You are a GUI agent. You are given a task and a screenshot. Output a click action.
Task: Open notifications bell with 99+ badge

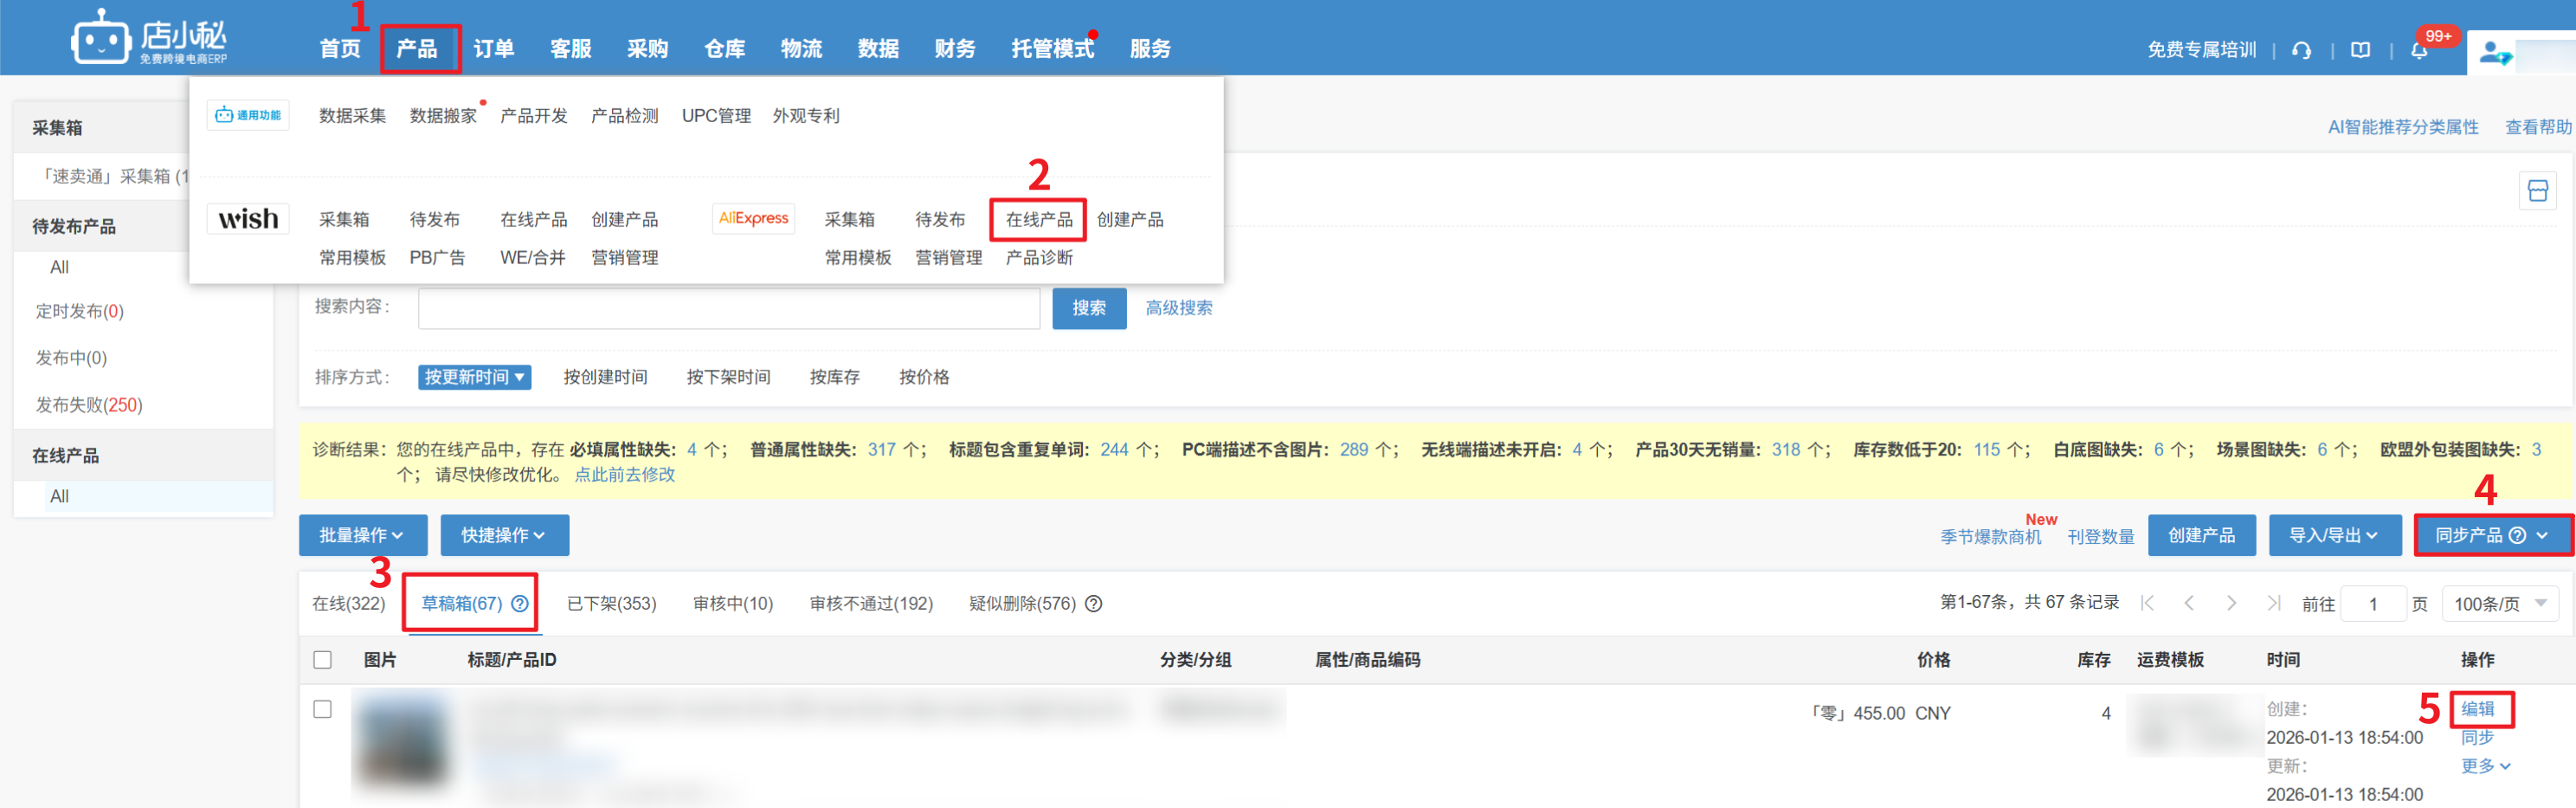[x=2419, y=51]
